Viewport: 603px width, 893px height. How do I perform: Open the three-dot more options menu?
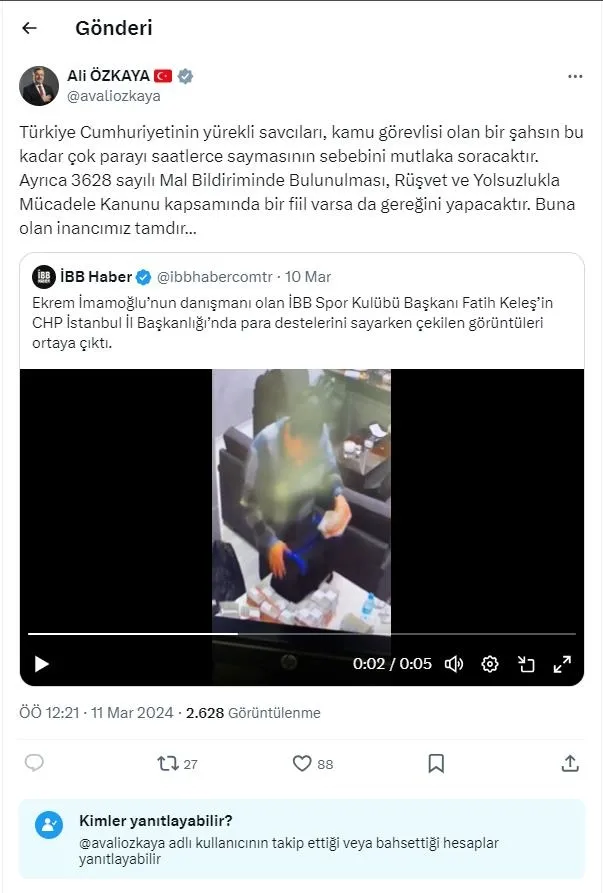point(575,77)
